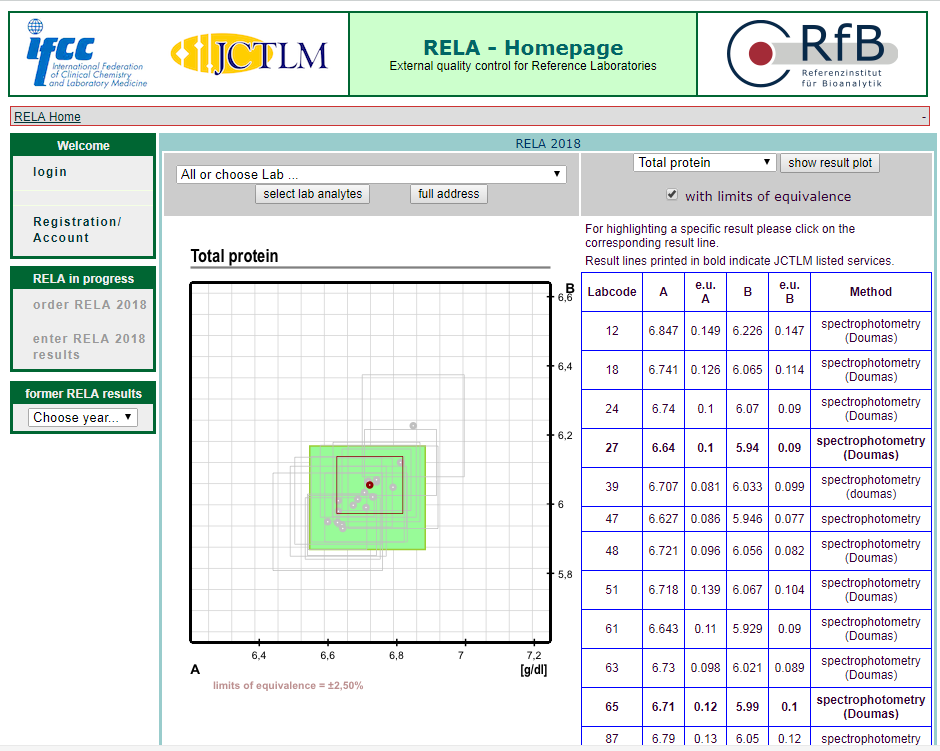Expand the Total protein analyte dropdown

(705, 163)
